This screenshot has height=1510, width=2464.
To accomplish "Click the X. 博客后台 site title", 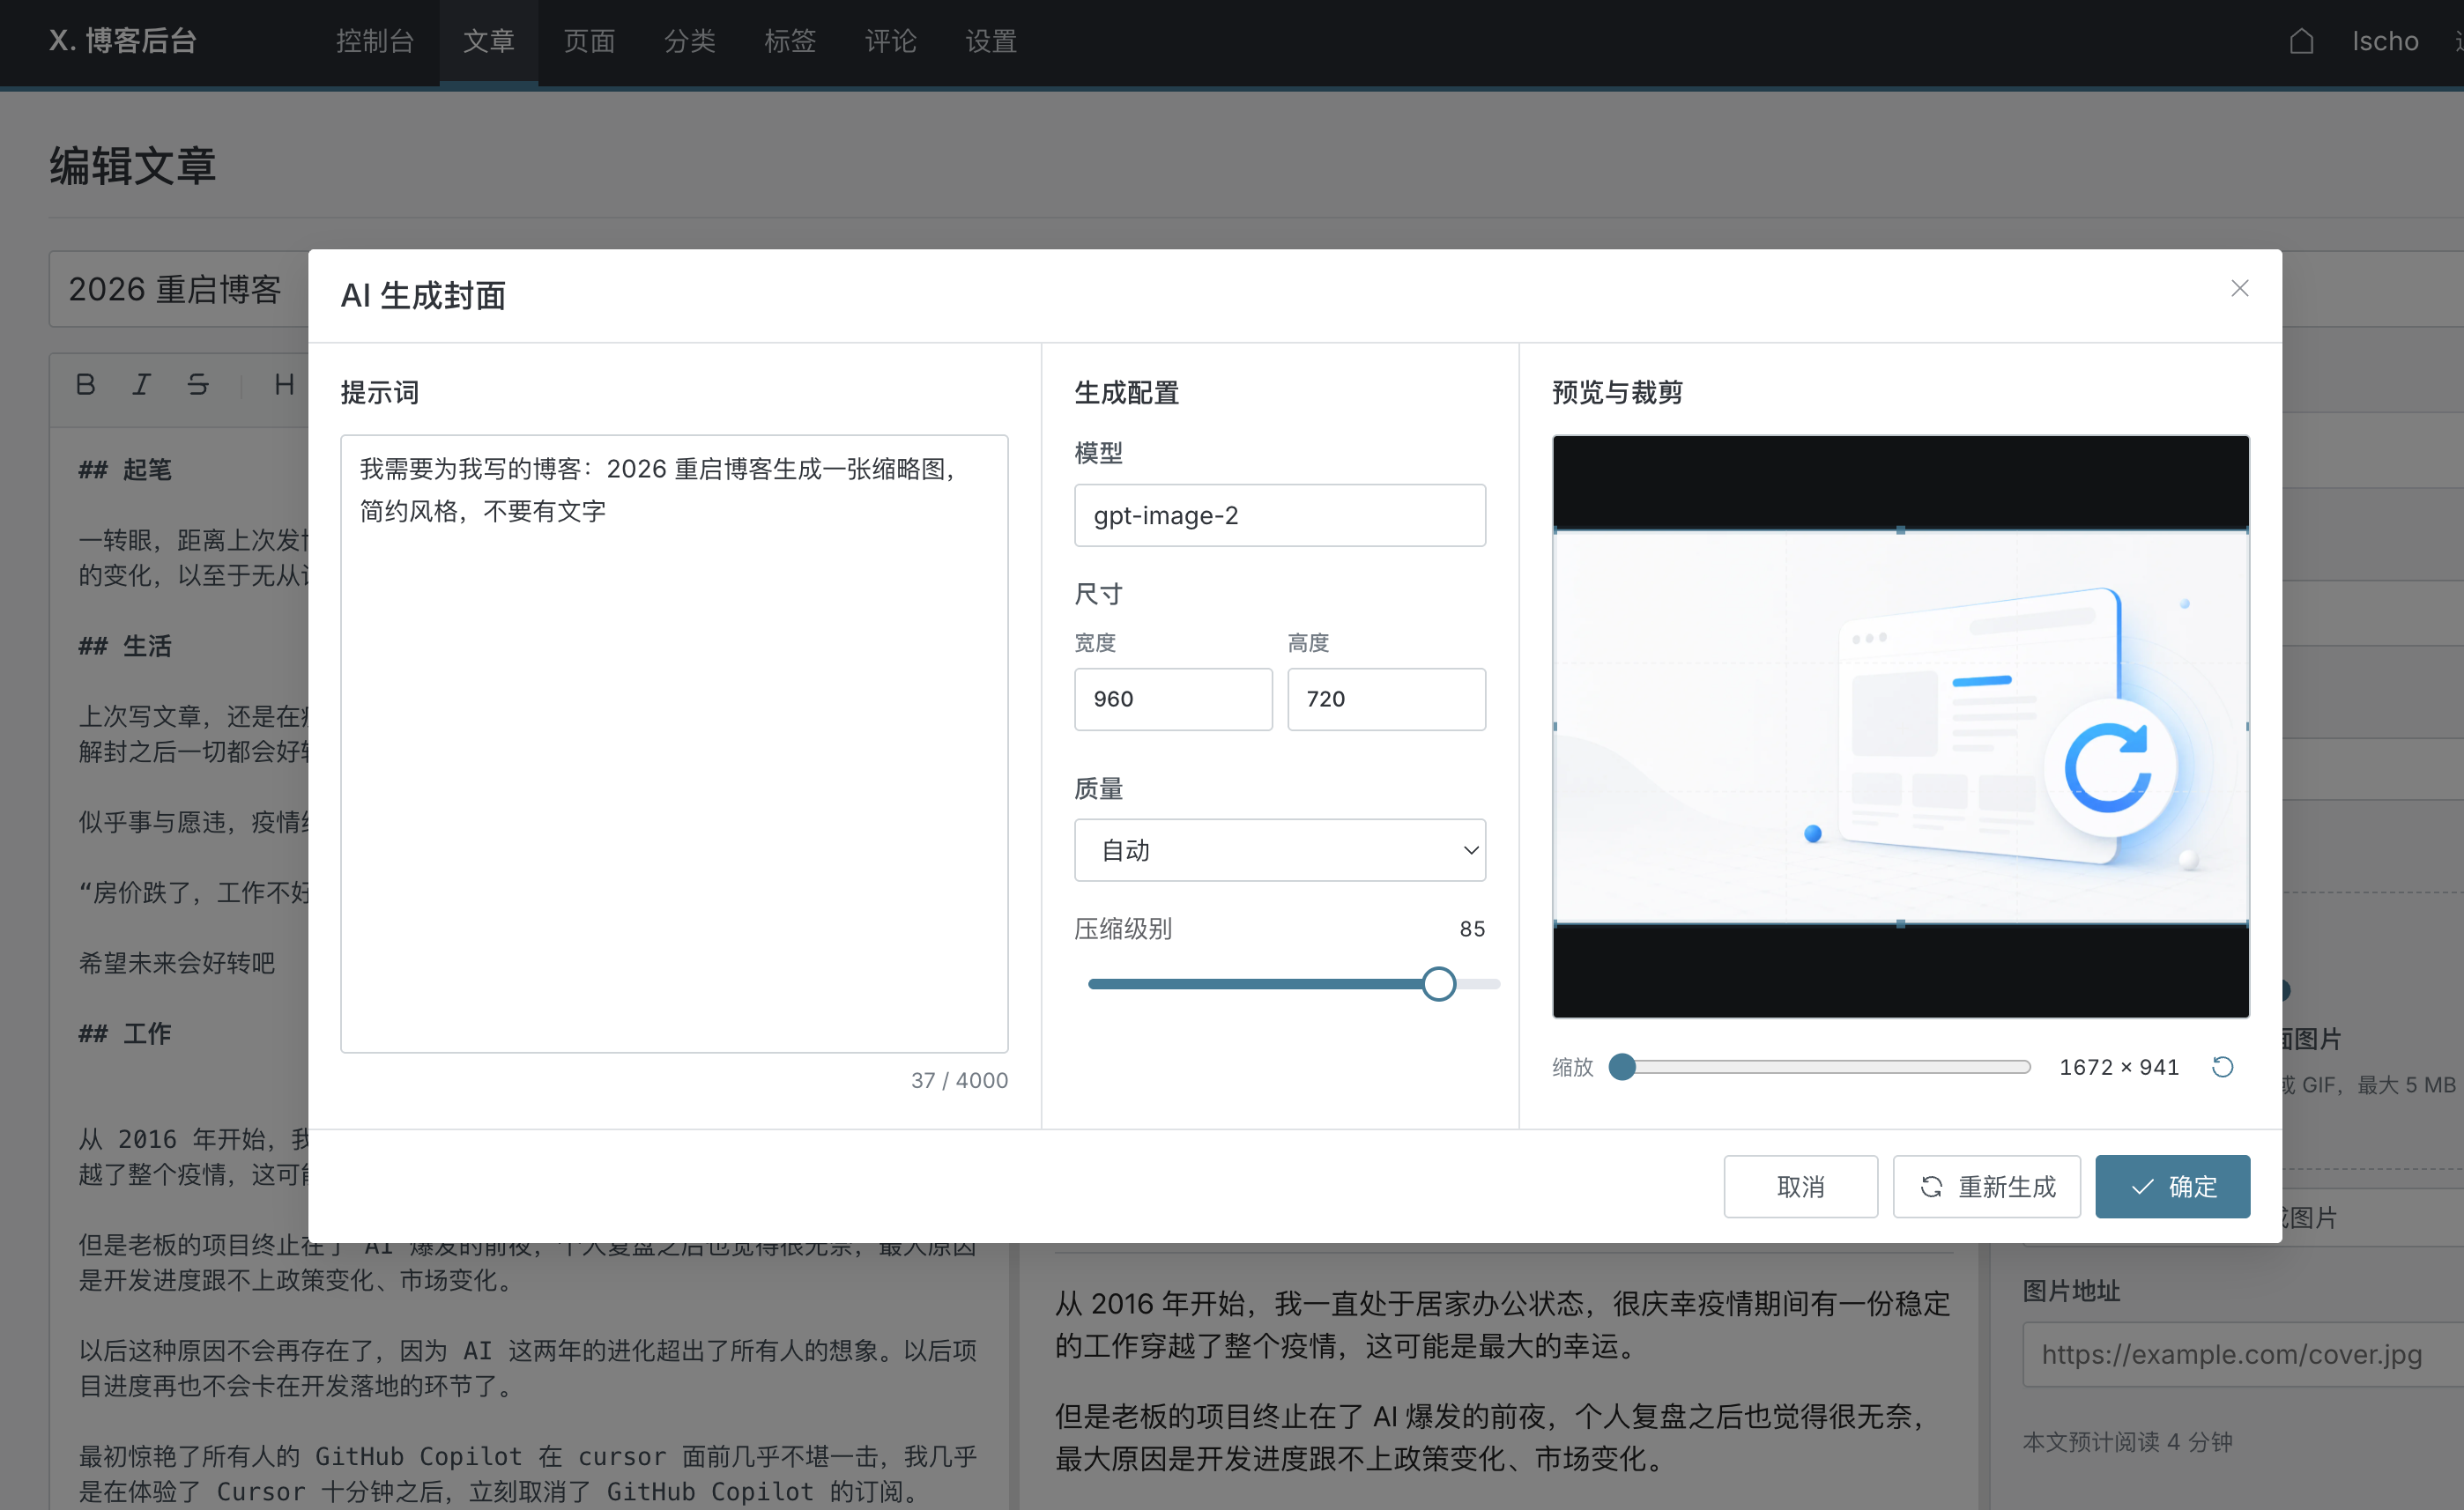I will coord(123,41).
